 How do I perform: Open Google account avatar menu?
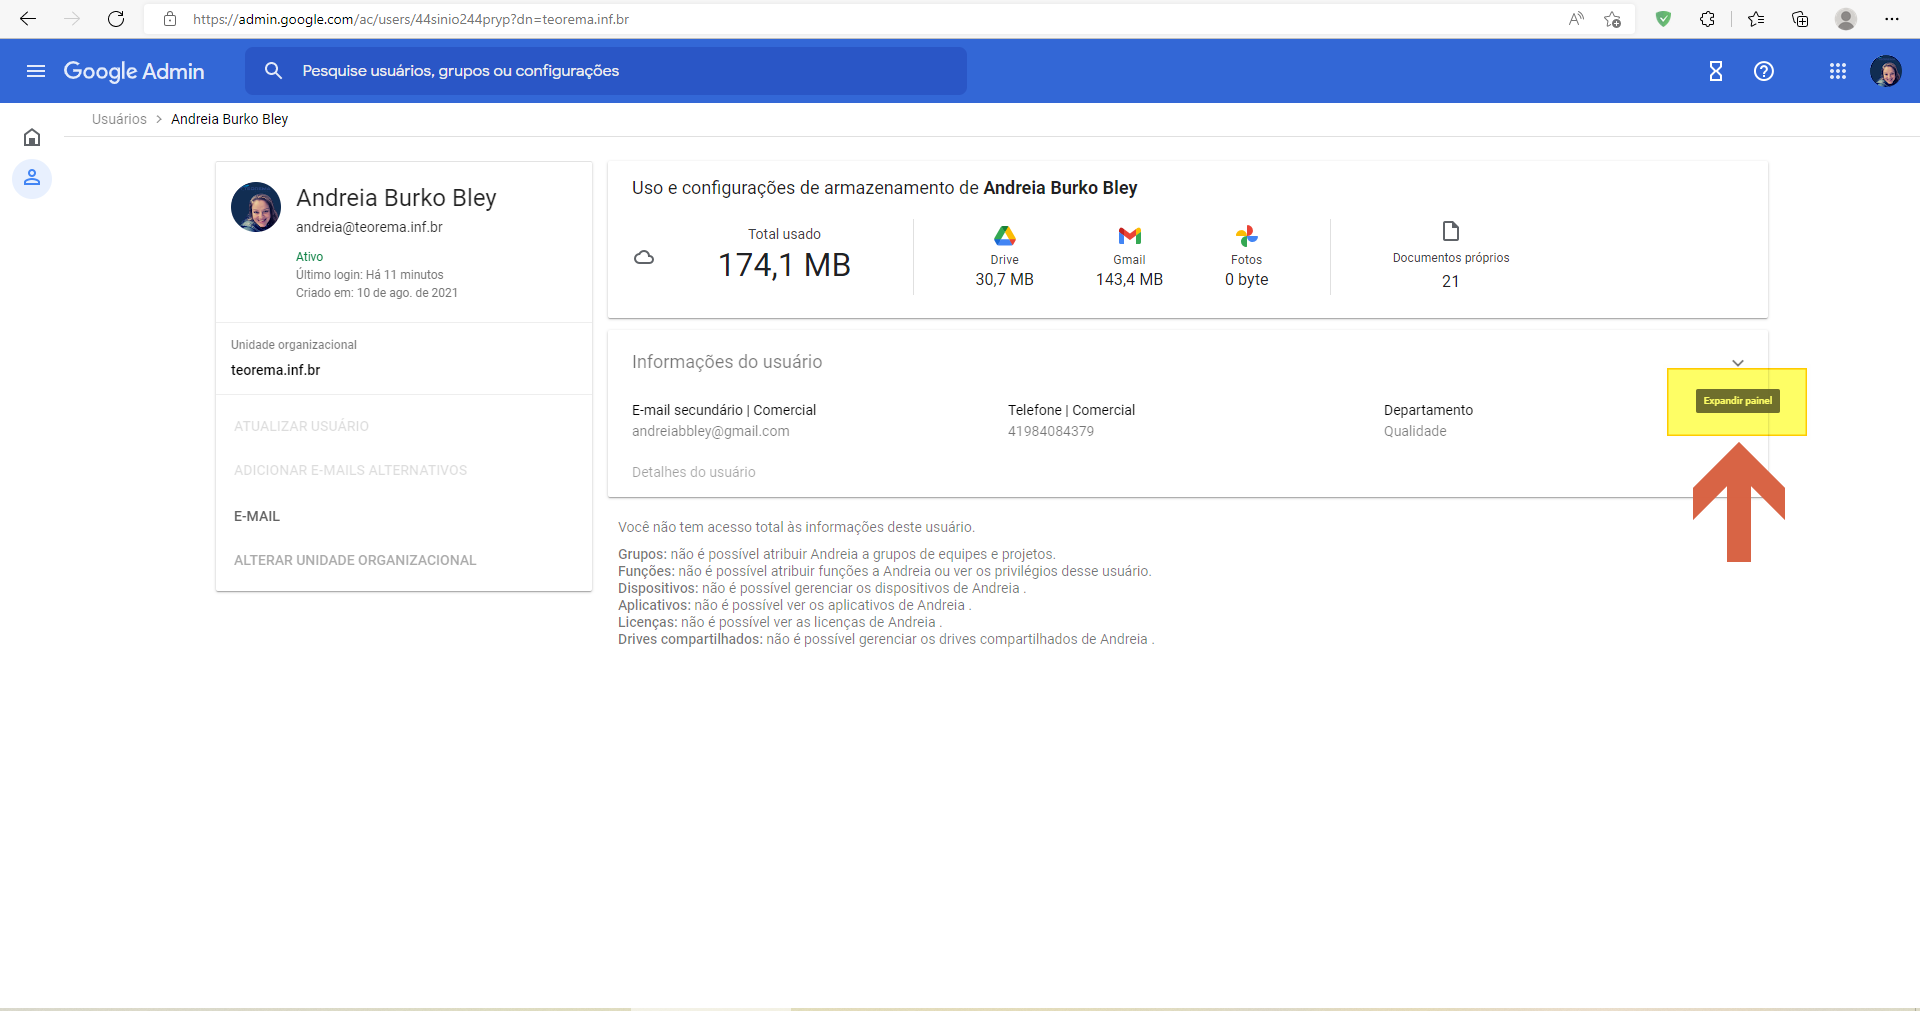(1886, 71)
